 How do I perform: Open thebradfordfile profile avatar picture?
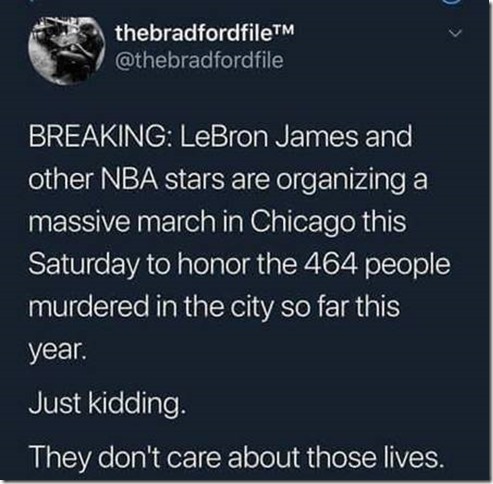67,49
